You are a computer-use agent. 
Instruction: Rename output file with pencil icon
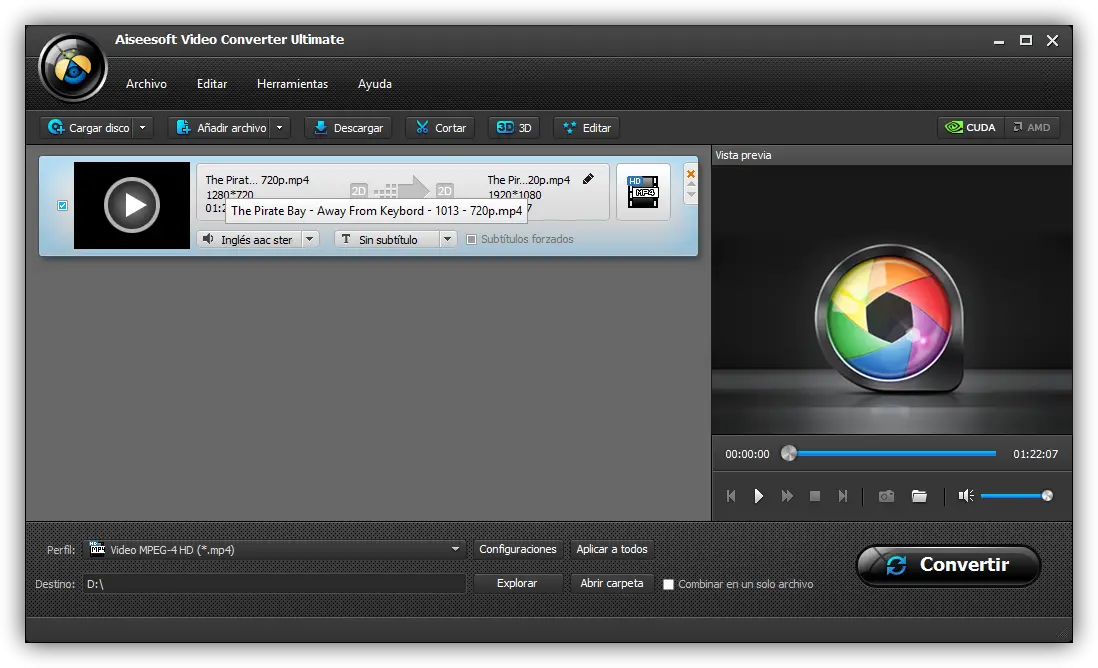tap(588, 179)
